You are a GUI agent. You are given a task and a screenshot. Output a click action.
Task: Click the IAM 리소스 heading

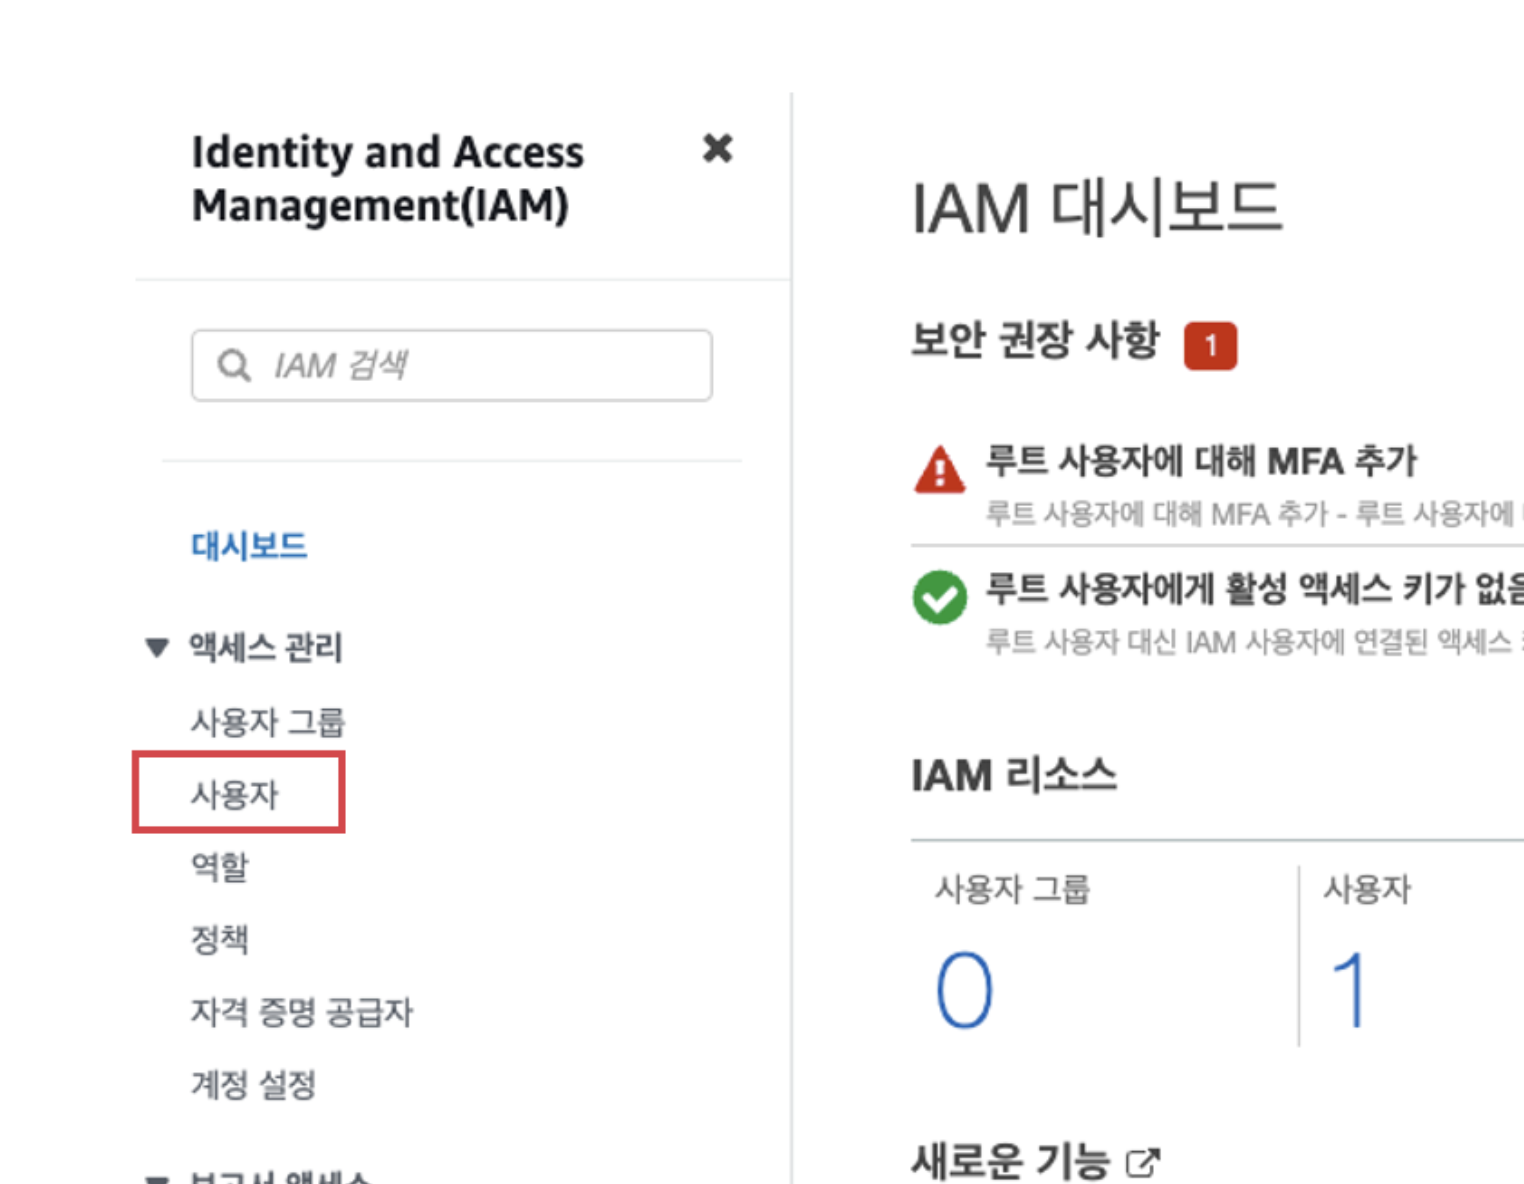pyautogui.click(x=1014, y=775)
